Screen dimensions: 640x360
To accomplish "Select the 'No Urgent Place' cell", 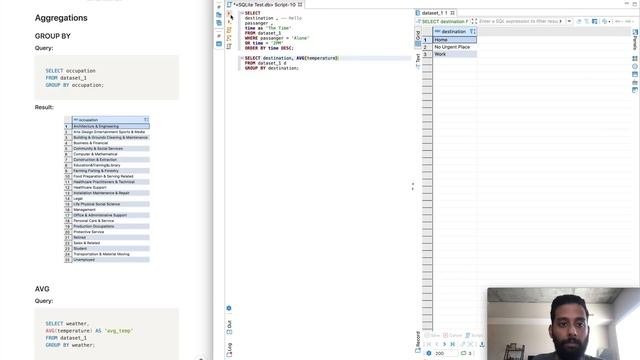I will 455,47.
